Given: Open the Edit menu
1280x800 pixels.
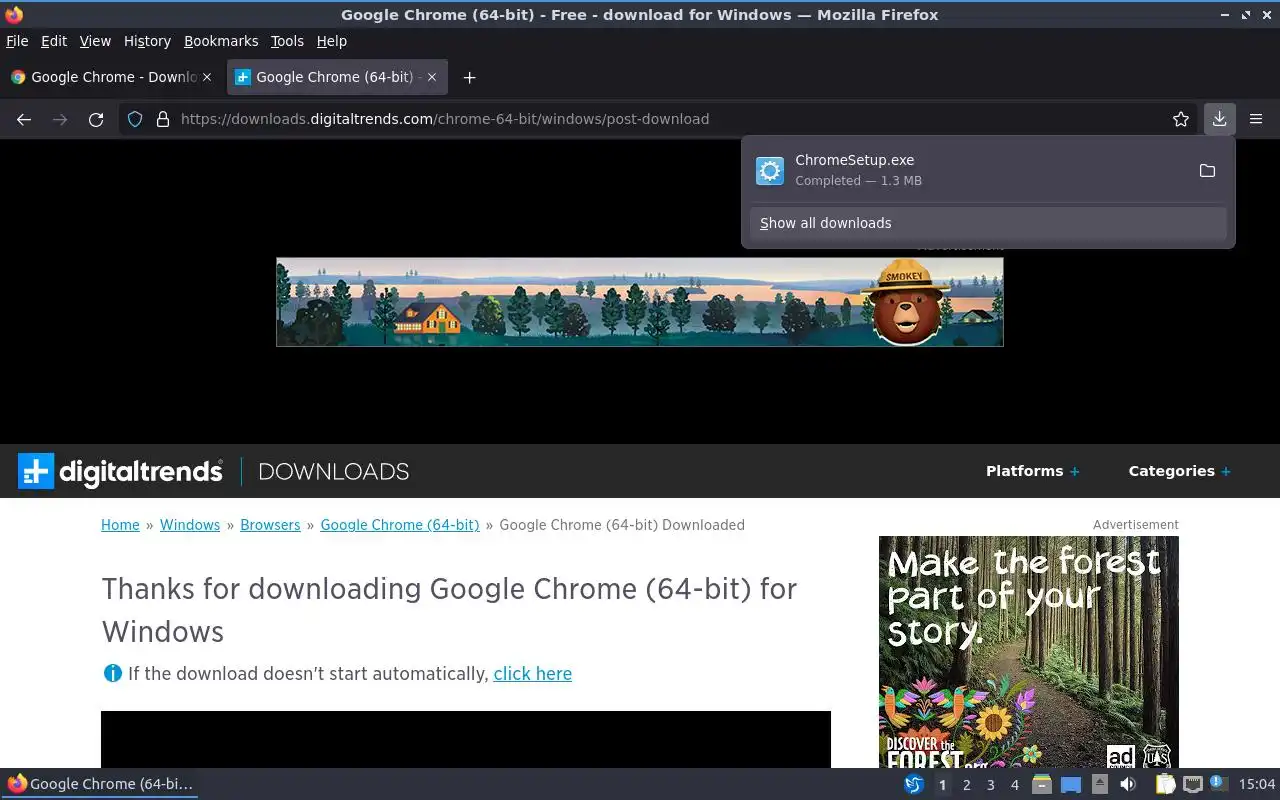Looking at the screenshot, I should [x=54, y=41].
